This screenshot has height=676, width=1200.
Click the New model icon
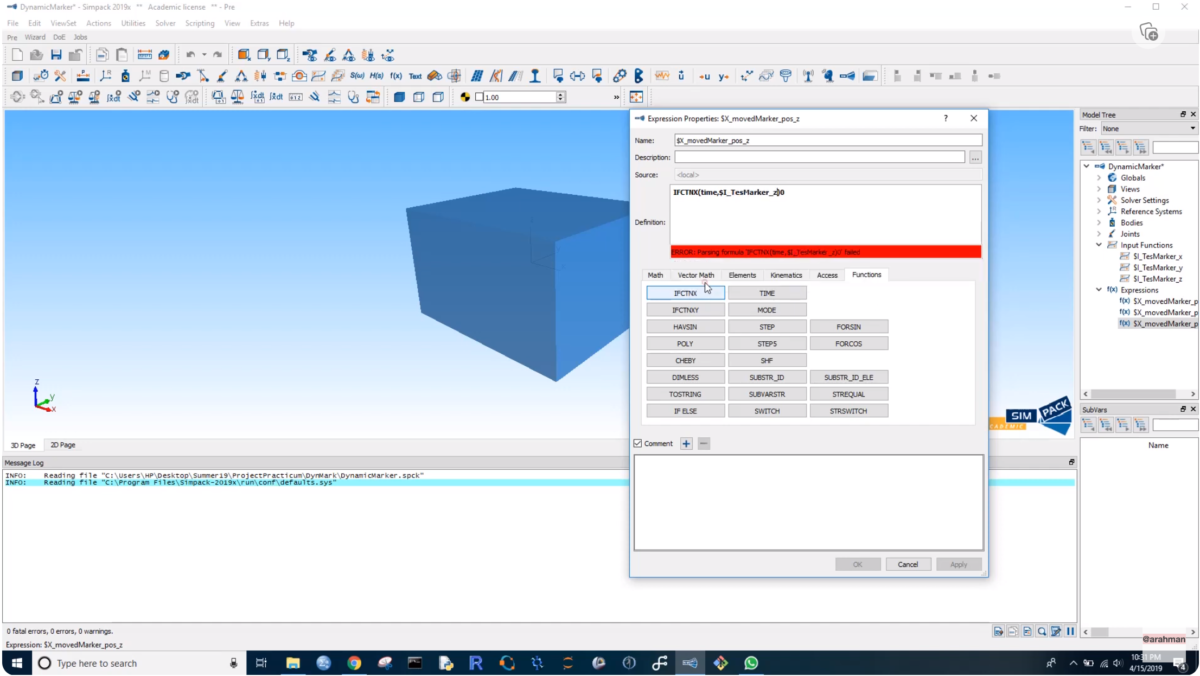pyautogui.click(x=17, y=54)
